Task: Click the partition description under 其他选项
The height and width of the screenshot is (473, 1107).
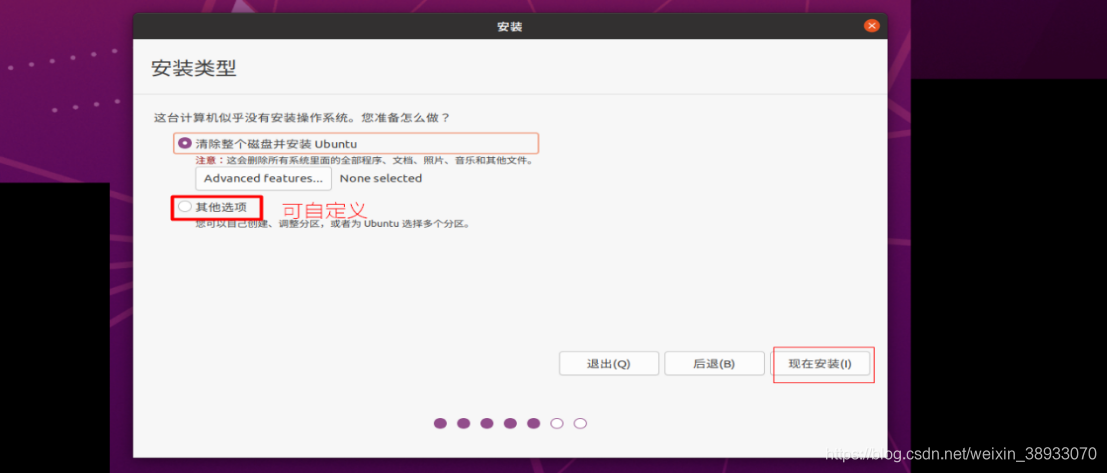Action: pyautogui.click(x=333, y=224)
